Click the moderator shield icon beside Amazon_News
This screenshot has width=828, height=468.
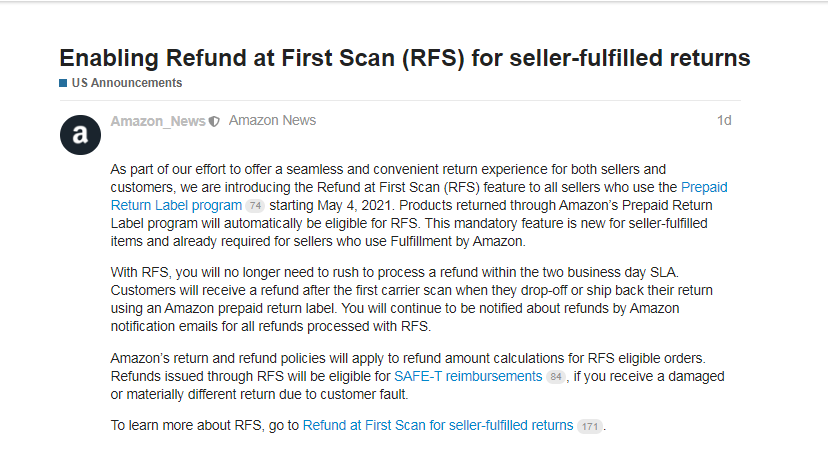point(214,121)
